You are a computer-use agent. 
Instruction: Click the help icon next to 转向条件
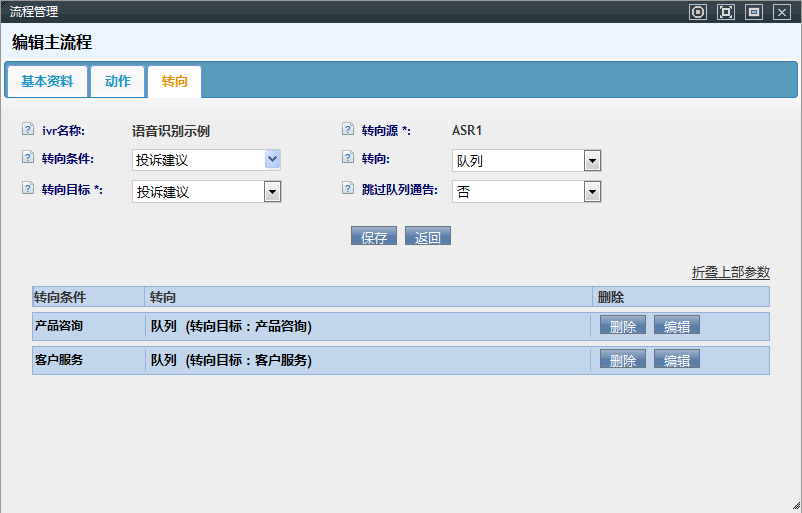pyautogui.click(x=27, y=158)
